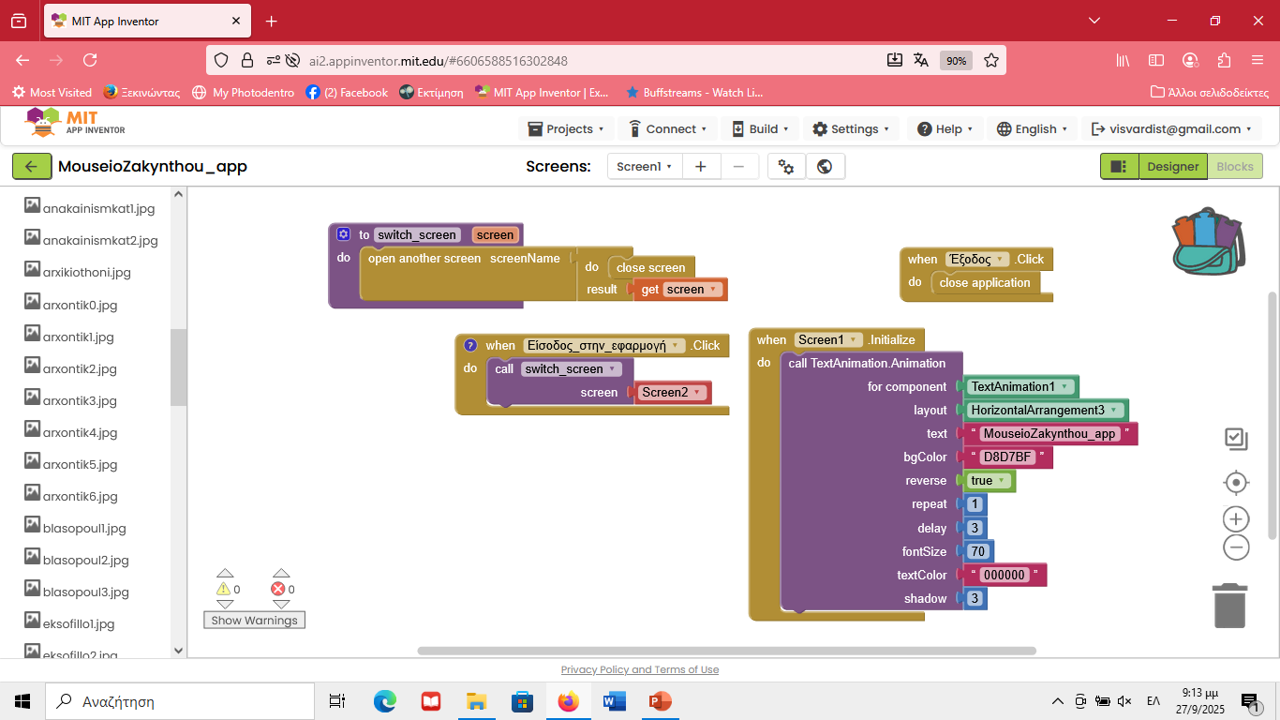Toggle the comment icon on the Click block

(x=470, y=345)
